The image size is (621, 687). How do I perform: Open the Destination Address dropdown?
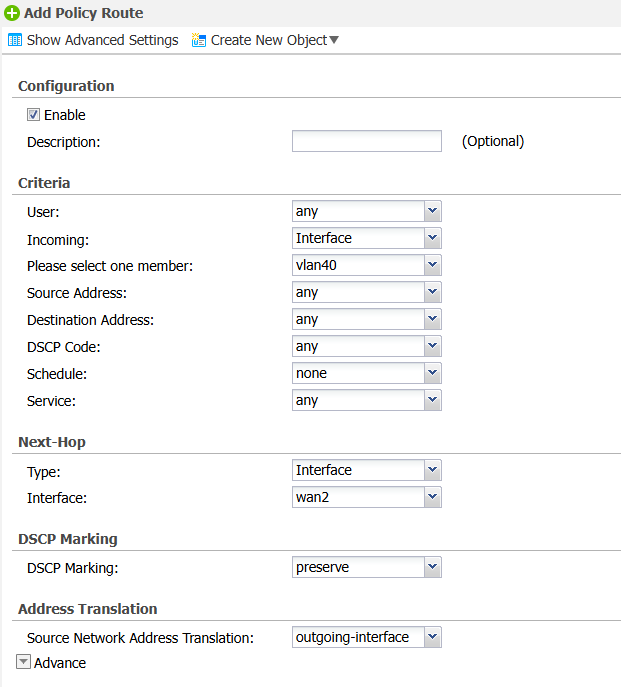pos(367,319)
